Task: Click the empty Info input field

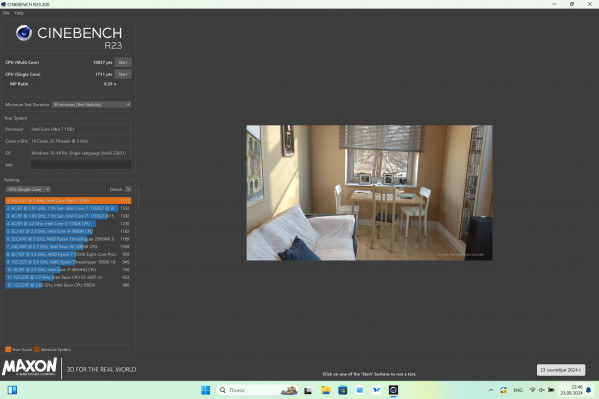Action: (81, 165)
